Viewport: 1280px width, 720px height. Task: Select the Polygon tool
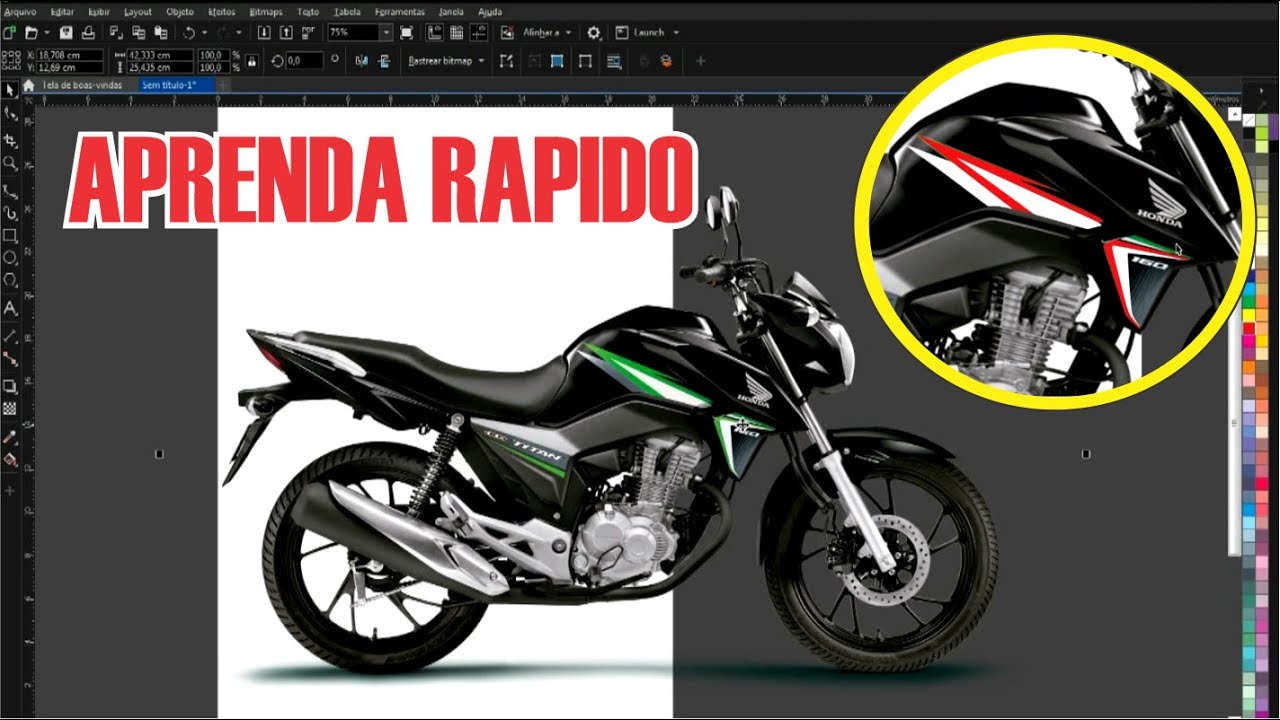[10, 281]
